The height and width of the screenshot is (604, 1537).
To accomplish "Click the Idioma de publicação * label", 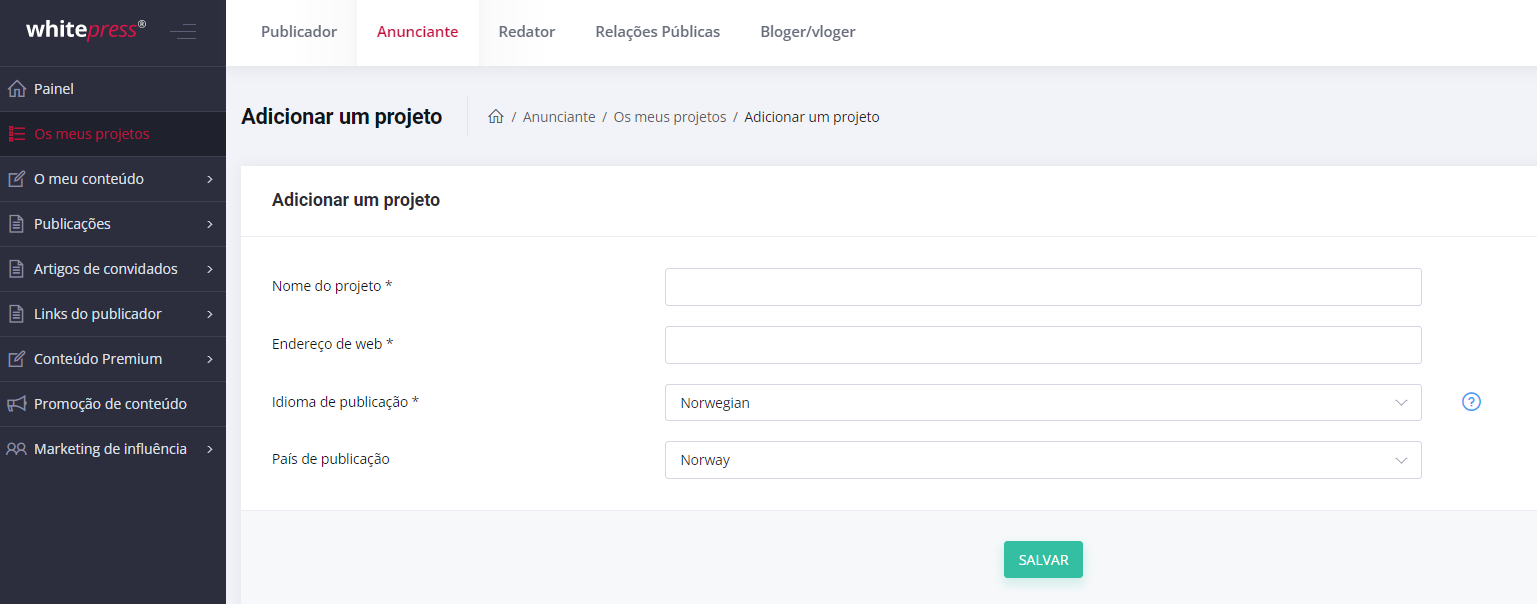I will click(x=345, y=402).
